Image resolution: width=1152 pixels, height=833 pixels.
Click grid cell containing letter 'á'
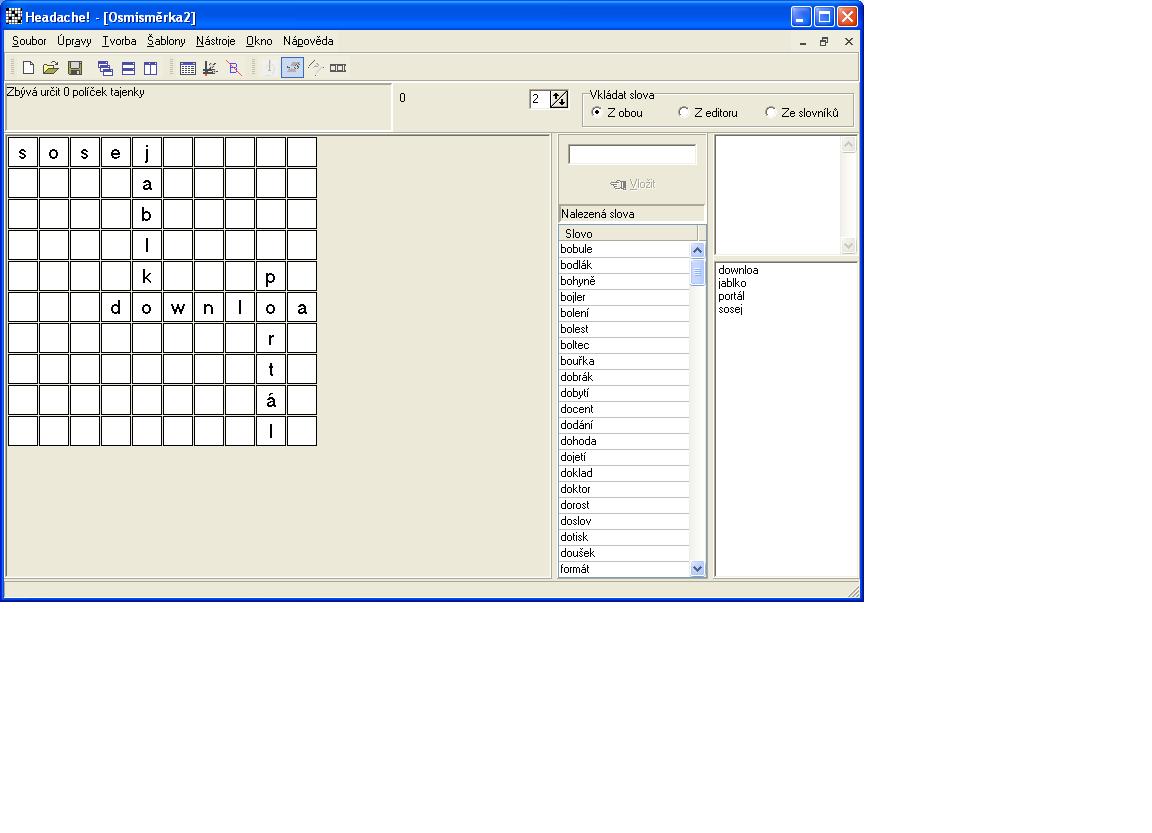(x=270, y=400)
